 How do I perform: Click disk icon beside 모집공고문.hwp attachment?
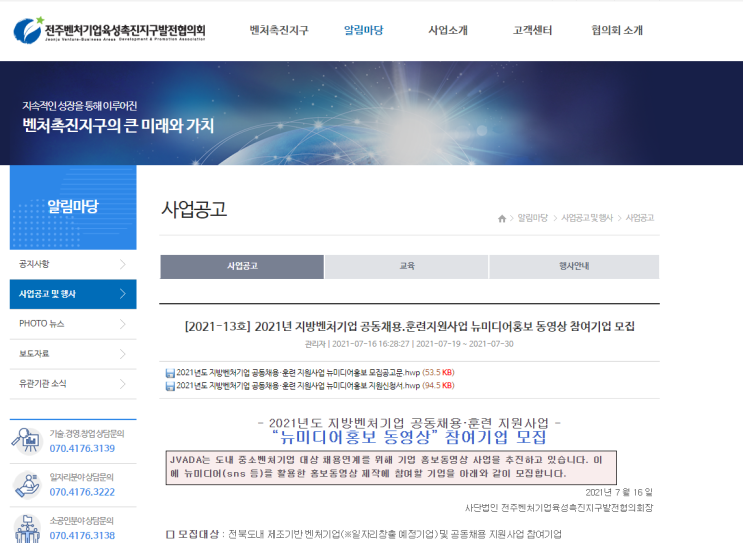coord(170,373)
